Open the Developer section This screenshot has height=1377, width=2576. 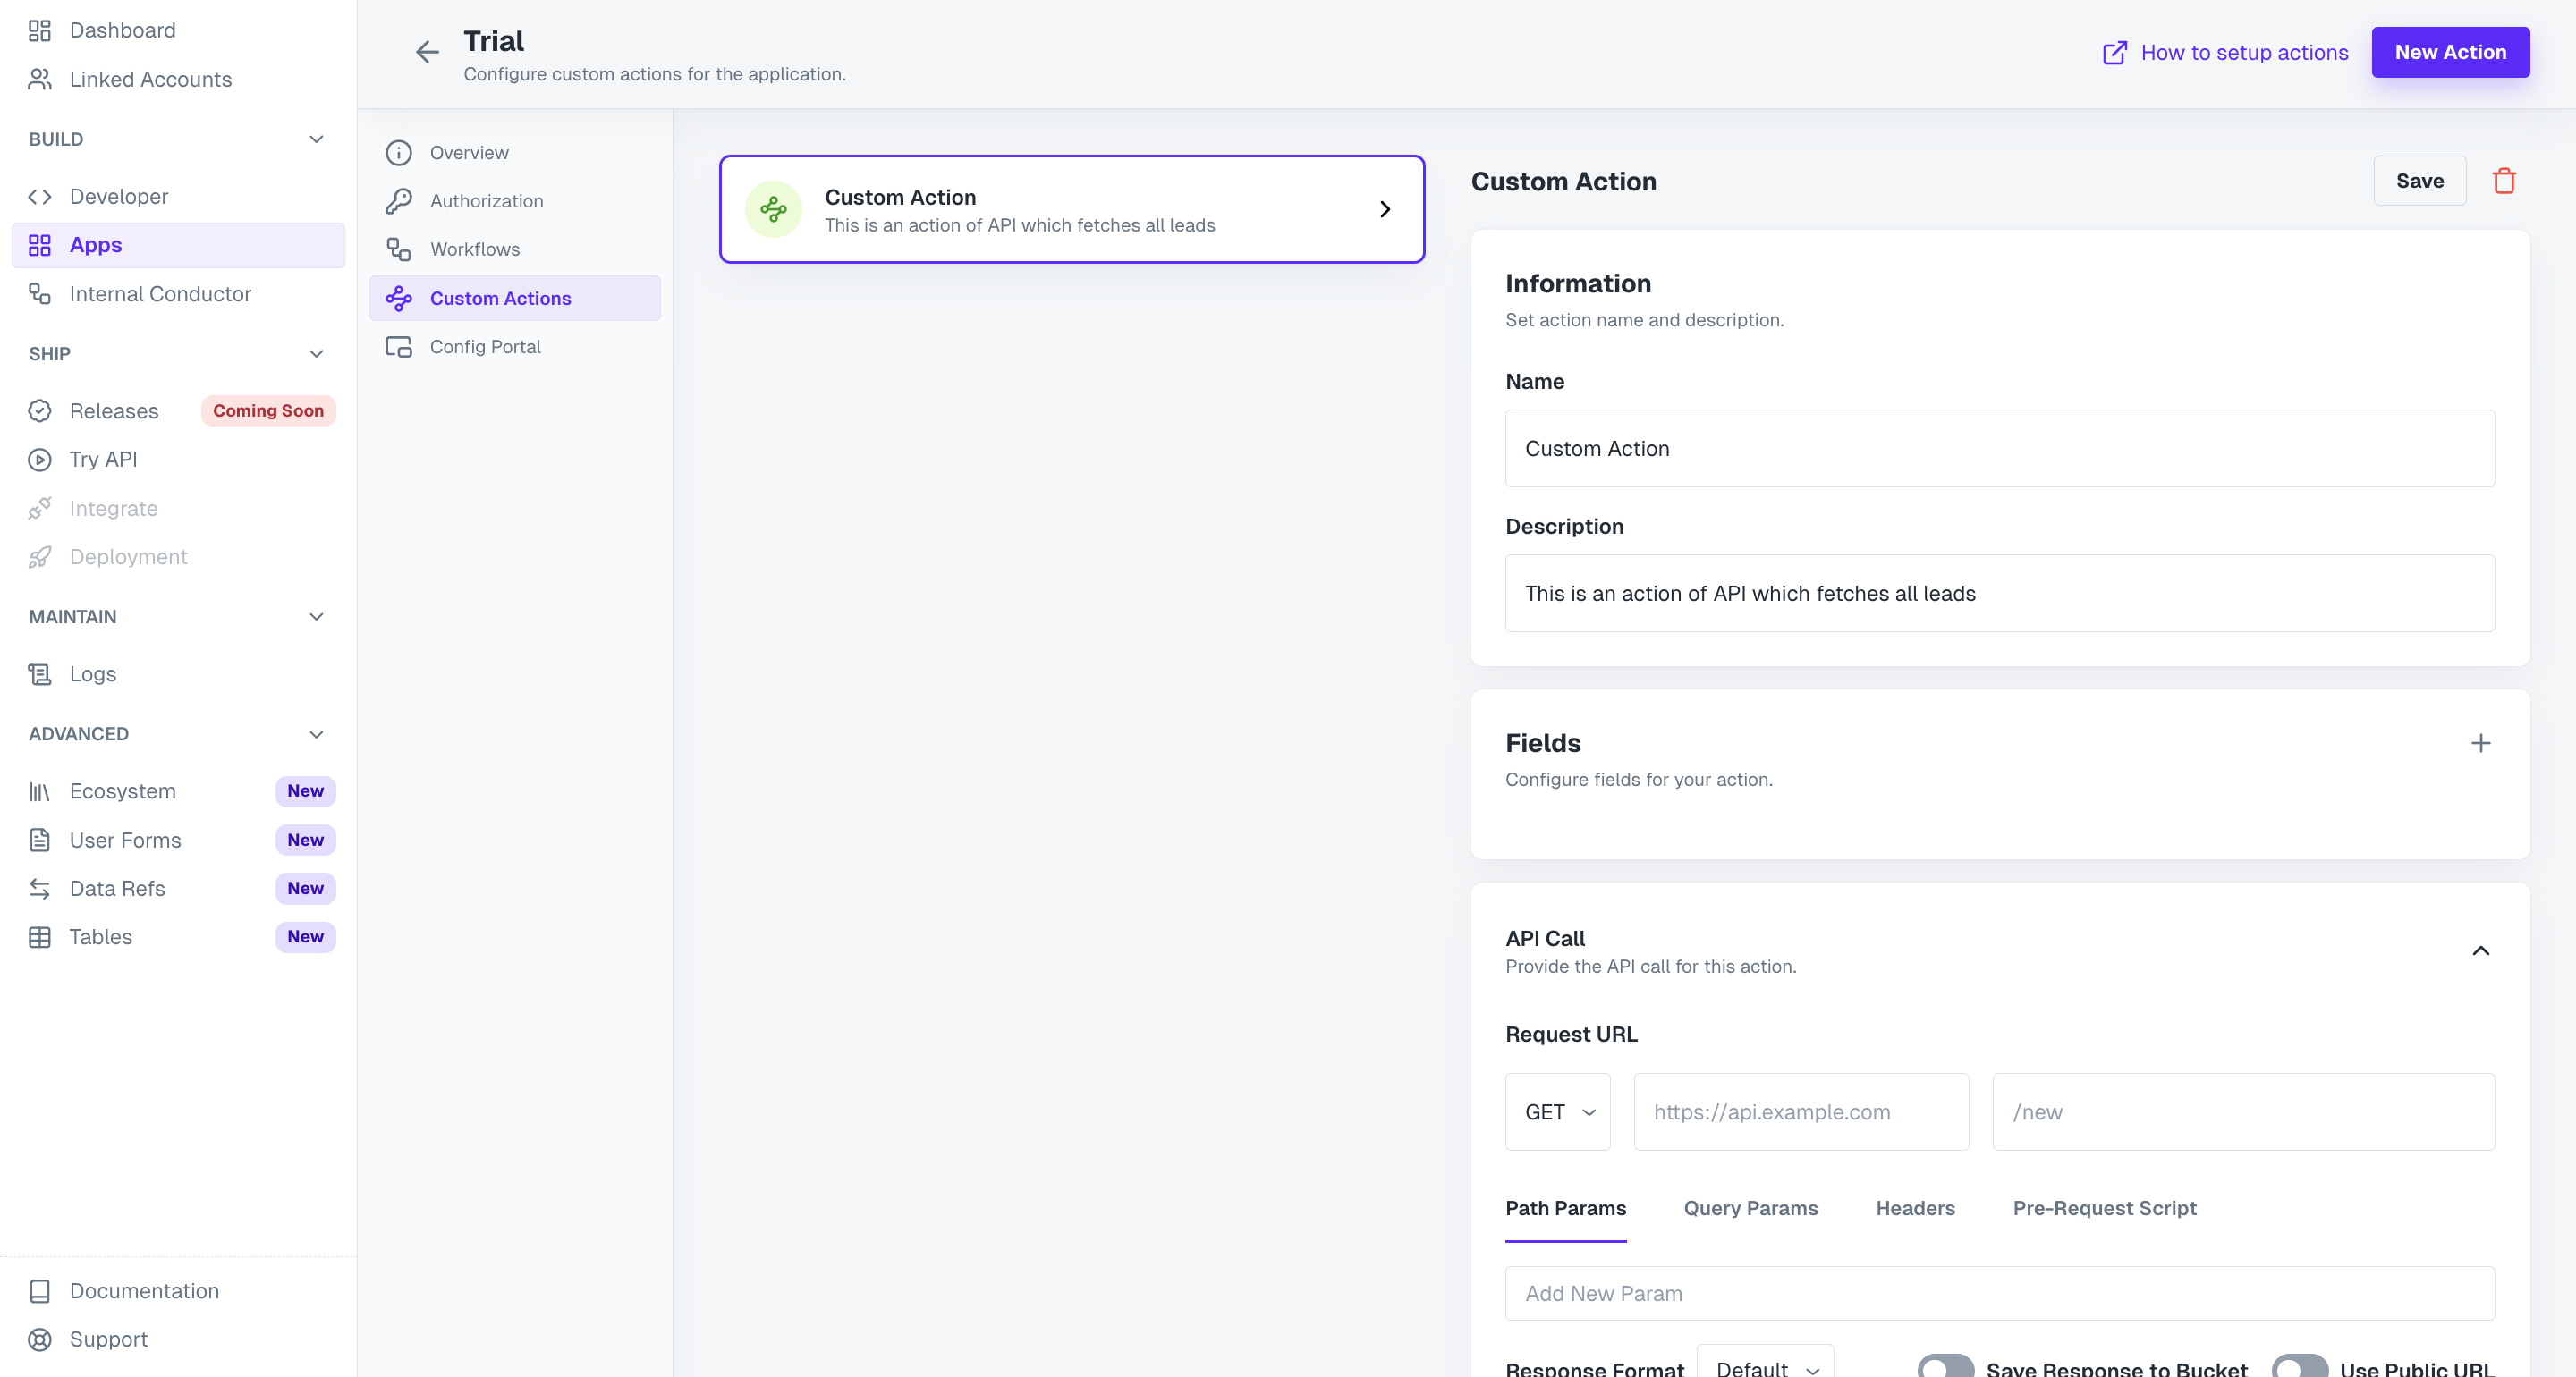pos(118,196)
